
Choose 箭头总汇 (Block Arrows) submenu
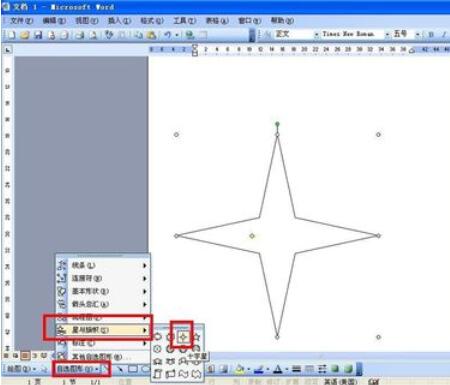[103, 304]
